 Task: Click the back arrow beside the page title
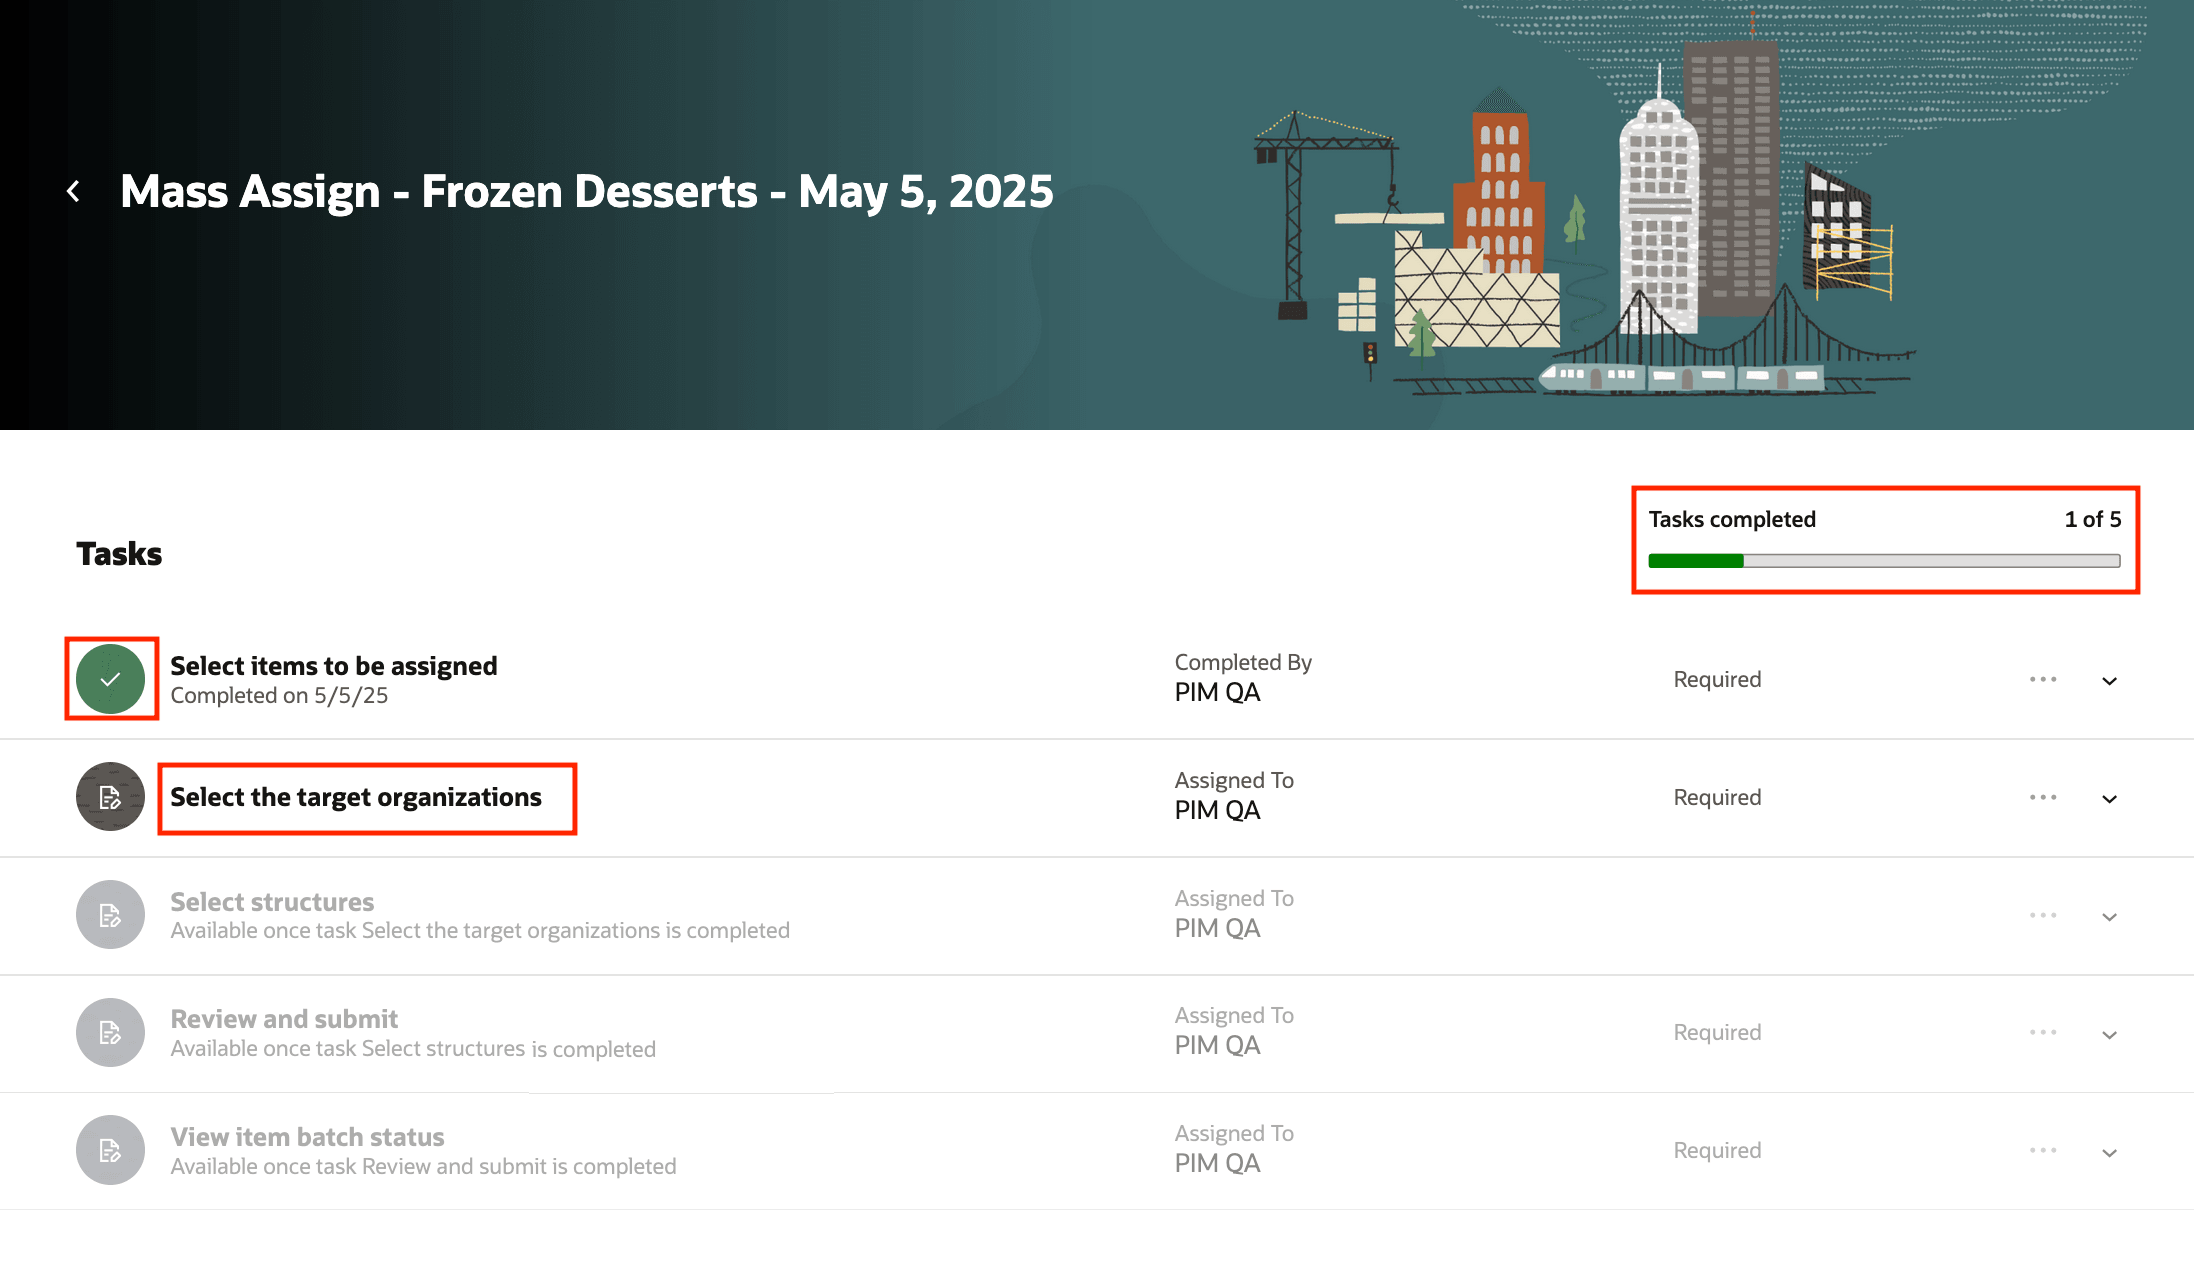pos(73,191)
